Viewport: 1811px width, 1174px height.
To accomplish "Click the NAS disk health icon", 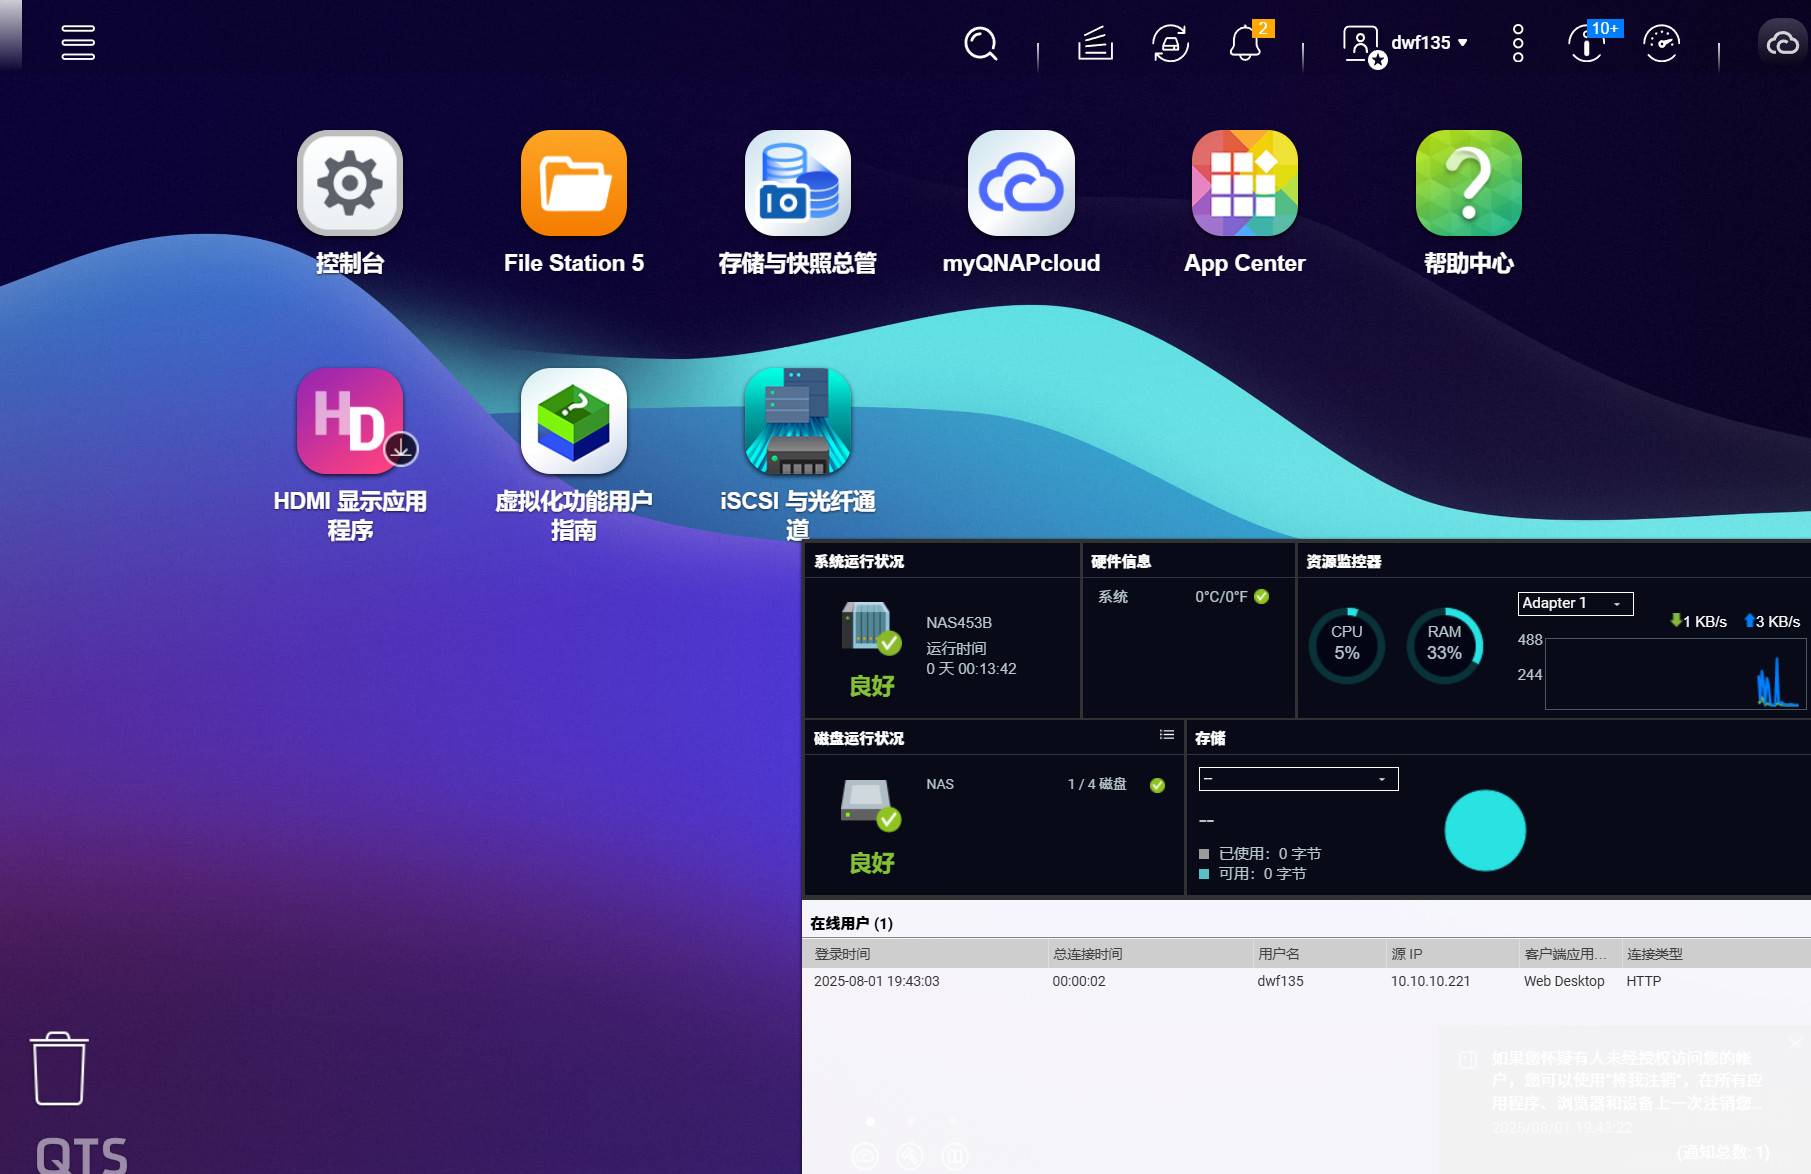I will 871,805.
